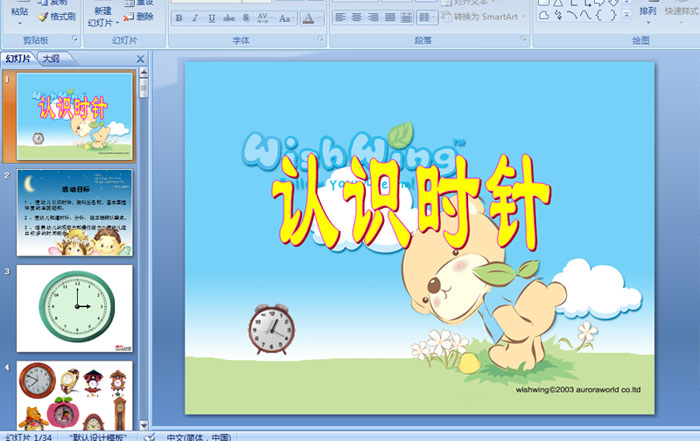
Task: Open the Paragraph (段落) dialog launcher
Action: coord(524,39)
